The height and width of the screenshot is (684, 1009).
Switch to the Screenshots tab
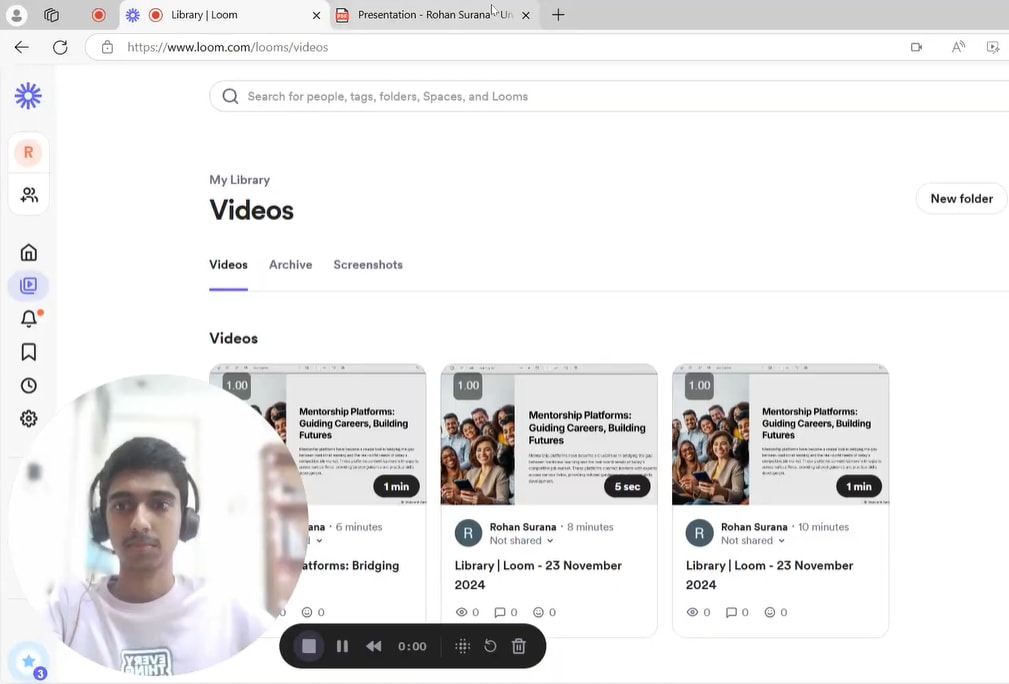coord(368,265)
